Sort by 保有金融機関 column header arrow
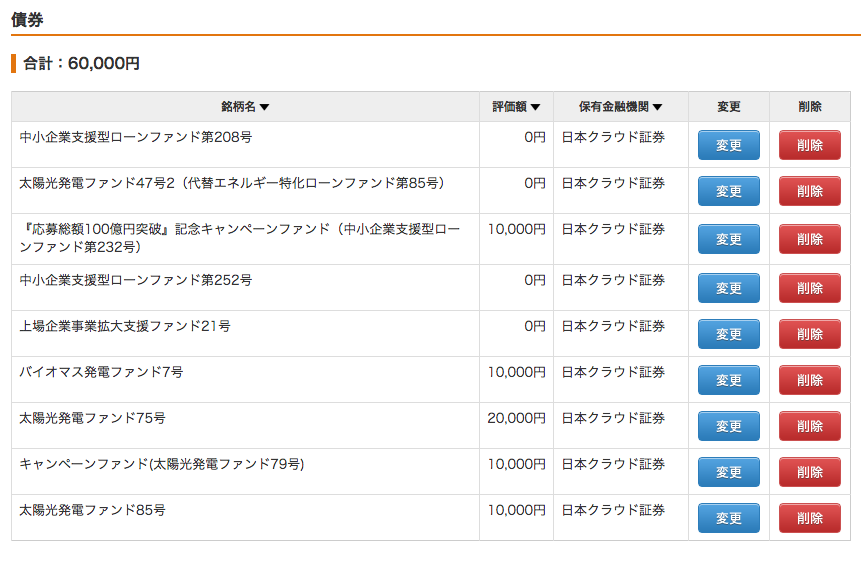 tap(657, 107)
